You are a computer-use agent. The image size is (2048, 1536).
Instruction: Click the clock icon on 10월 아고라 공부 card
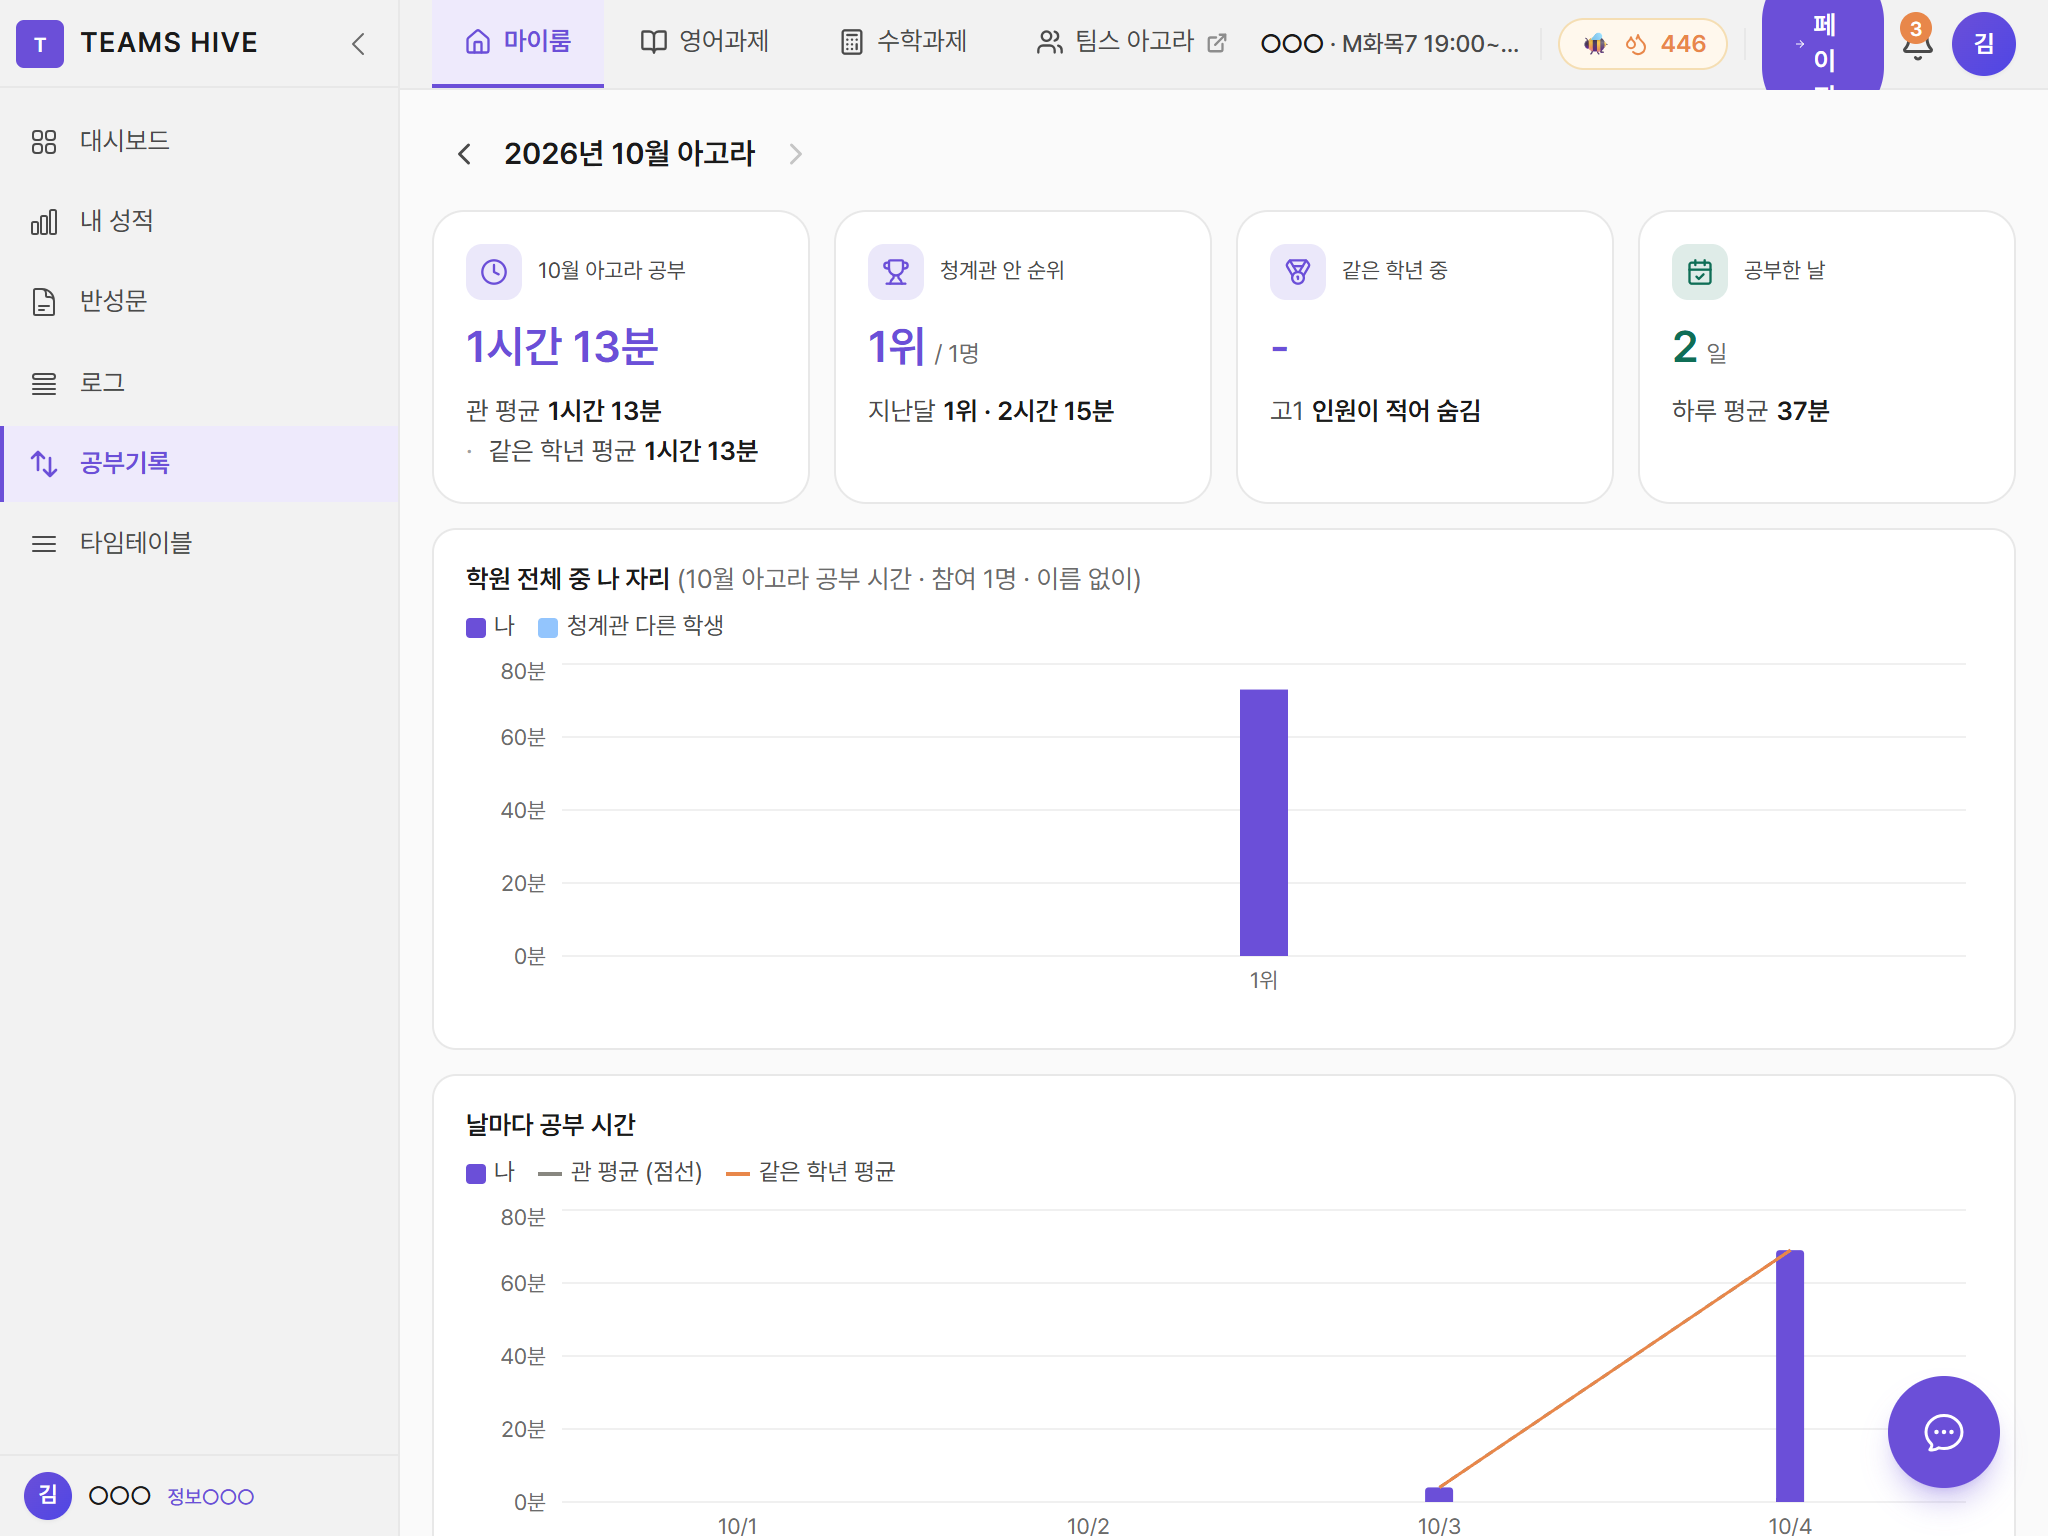(494, 272)
